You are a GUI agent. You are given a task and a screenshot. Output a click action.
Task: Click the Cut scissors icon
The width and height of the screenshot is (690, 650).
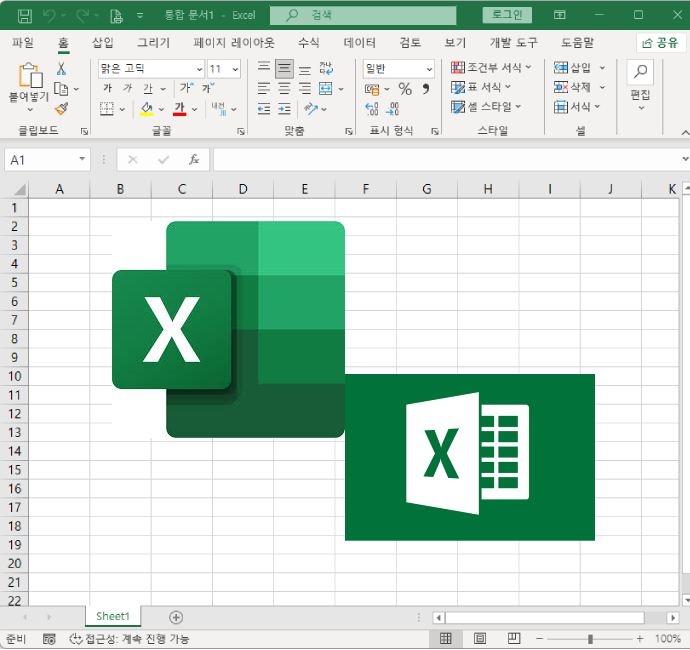pos(61,68)
